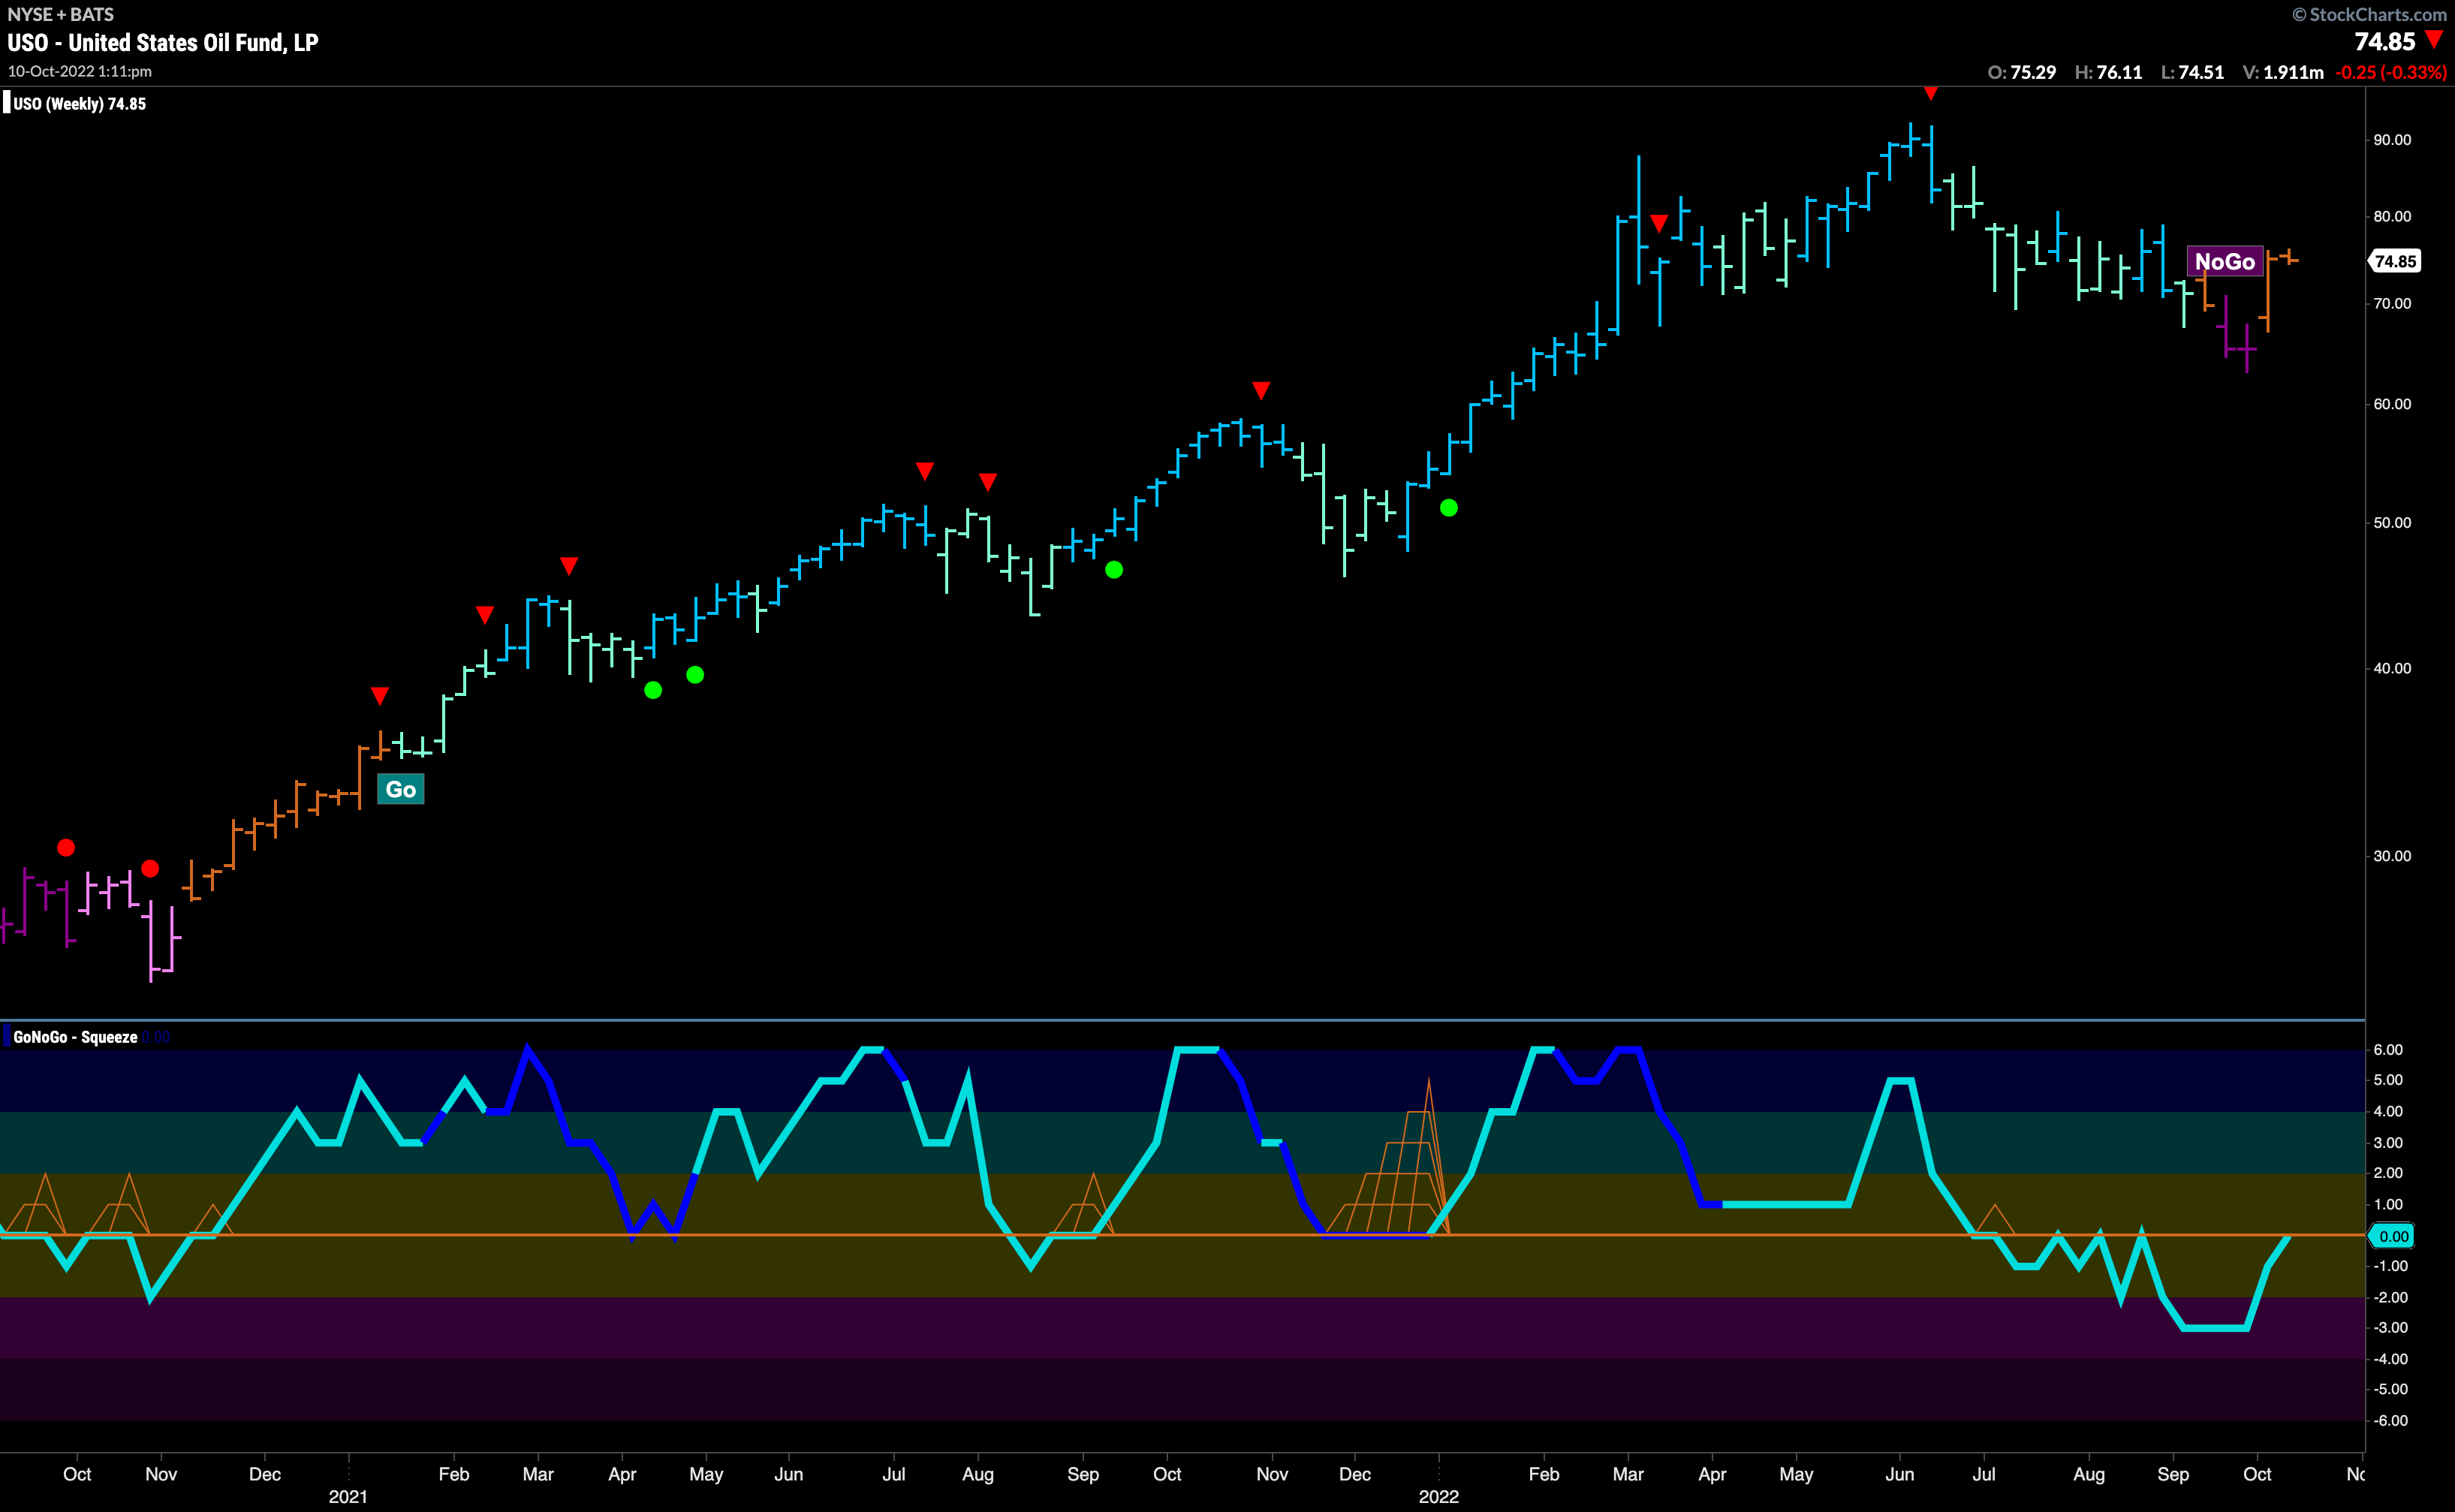Click the V: 1.911m volume value

[x=2283, y=72]
